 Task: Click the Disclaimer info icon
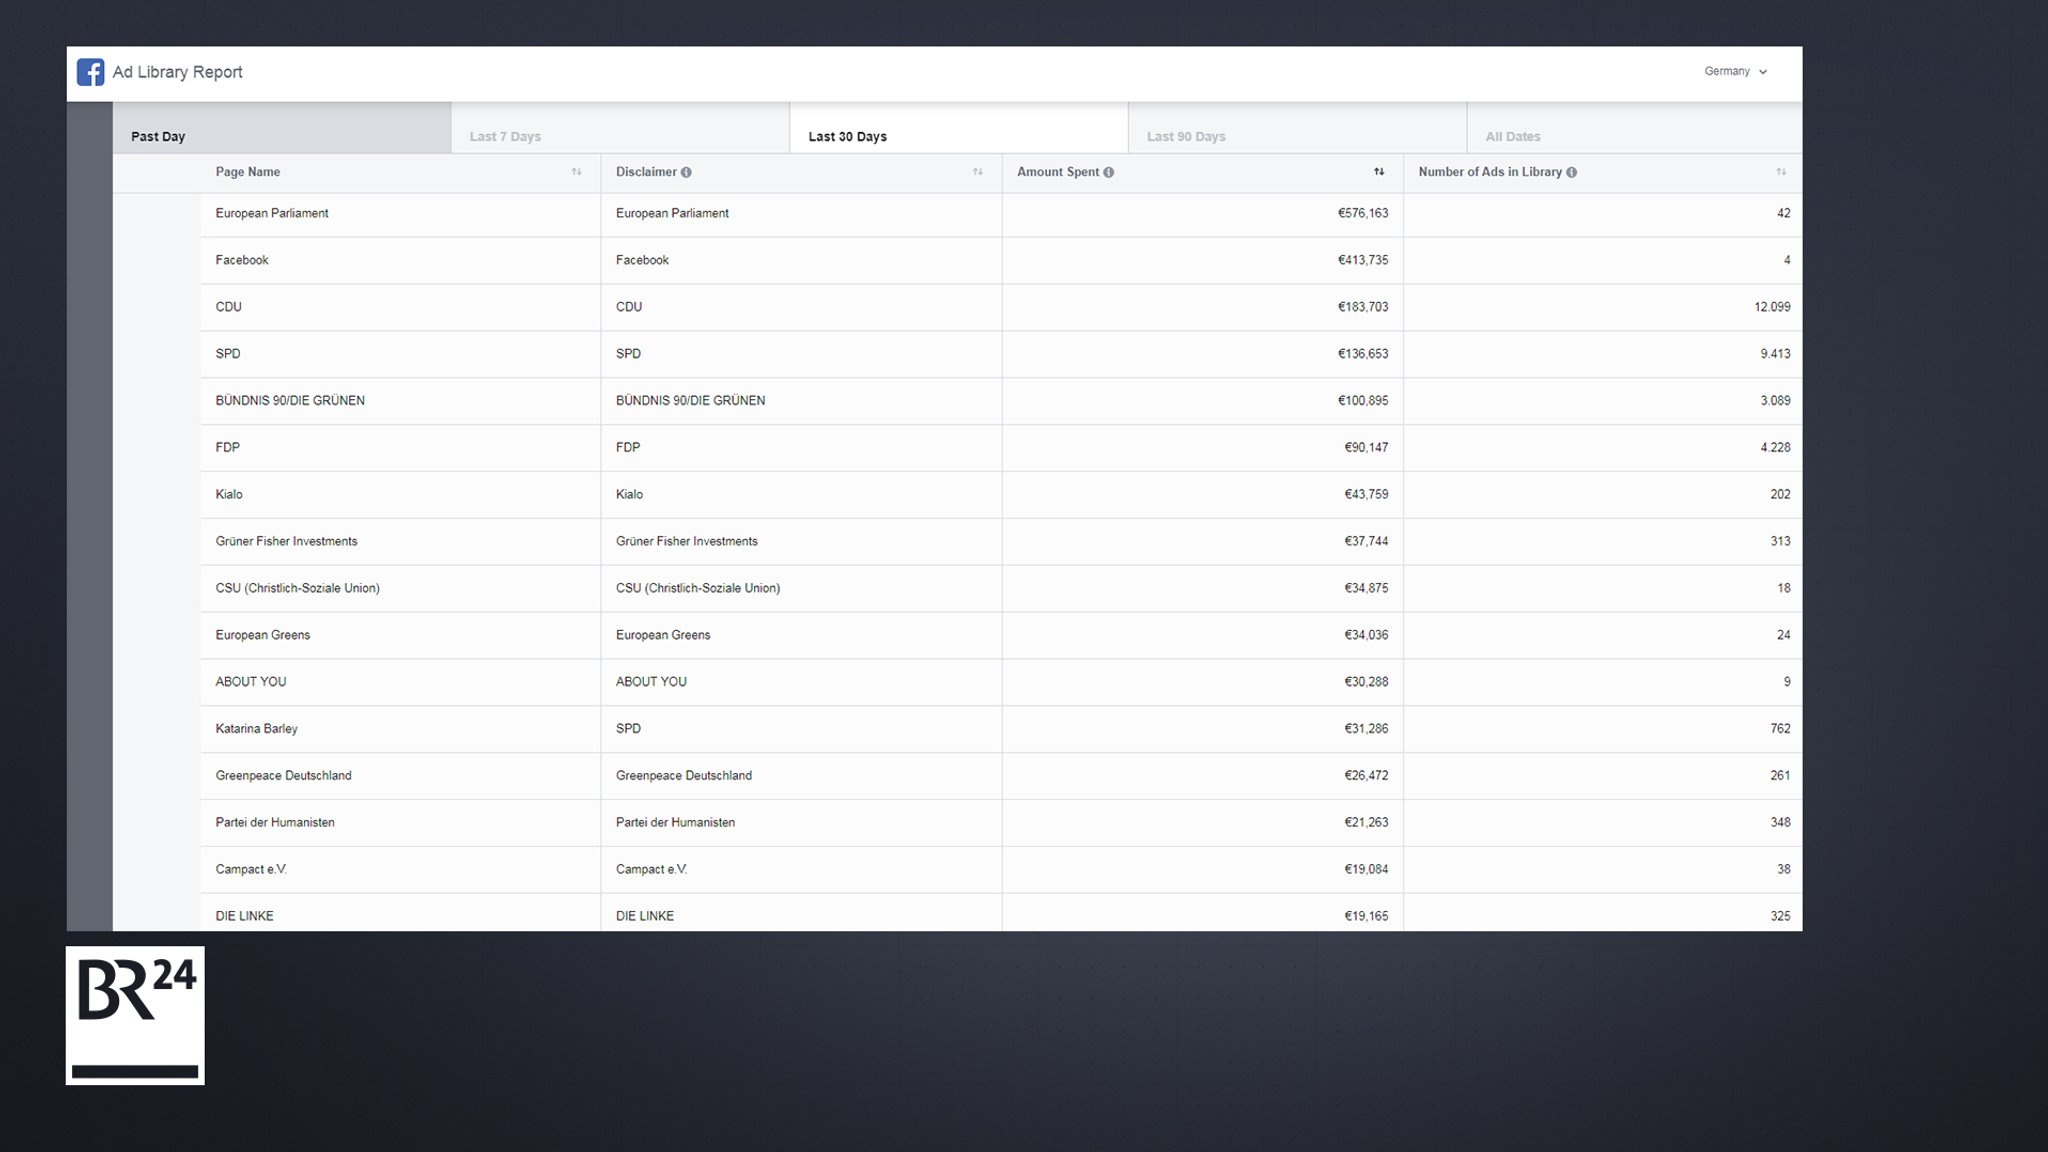click(x=686, y=172)
